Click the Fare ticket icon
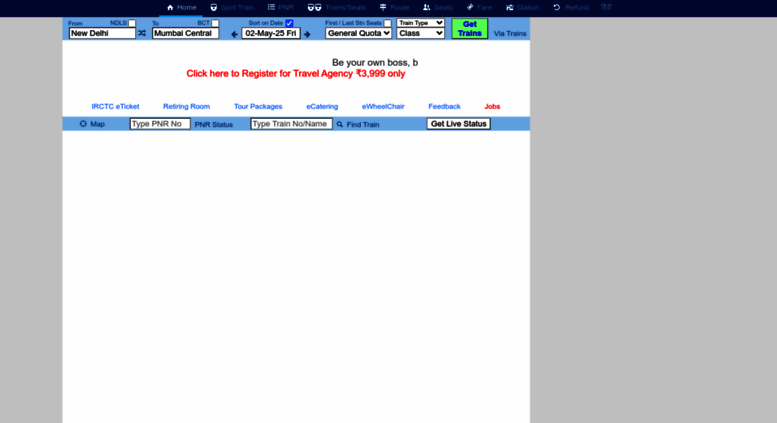The image size is (777, 423). pos(470,7)
